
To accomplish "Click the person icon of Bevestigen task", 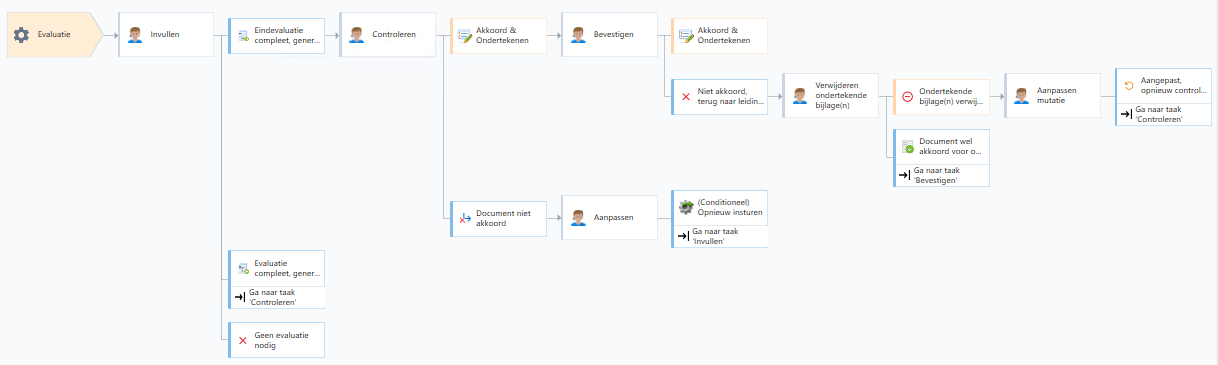I will [578, 35].
